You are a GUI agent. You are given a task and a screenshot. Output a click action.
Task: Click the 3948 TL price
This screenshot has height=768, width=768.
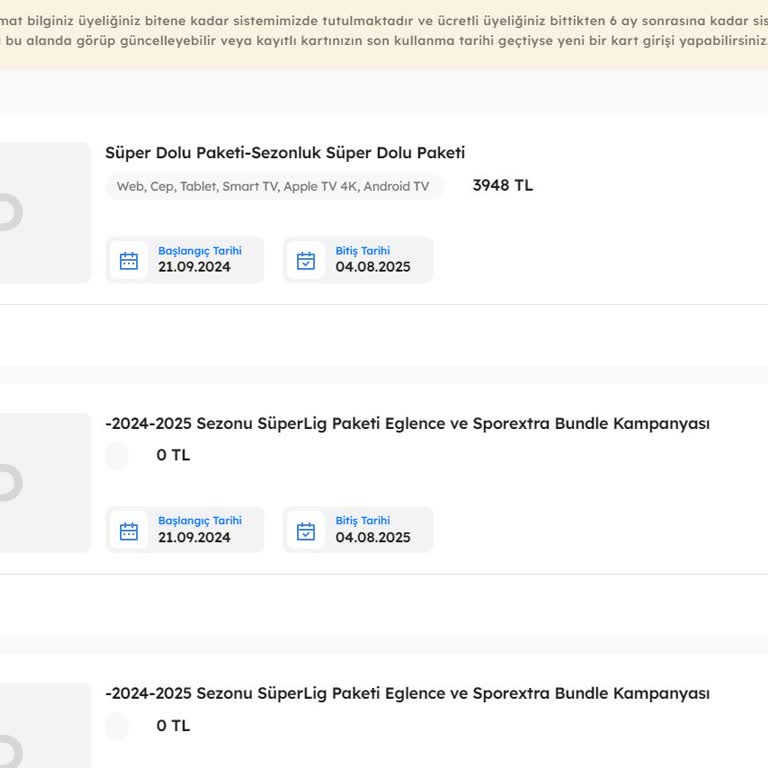pyautogui.click(x=502, y=186)
